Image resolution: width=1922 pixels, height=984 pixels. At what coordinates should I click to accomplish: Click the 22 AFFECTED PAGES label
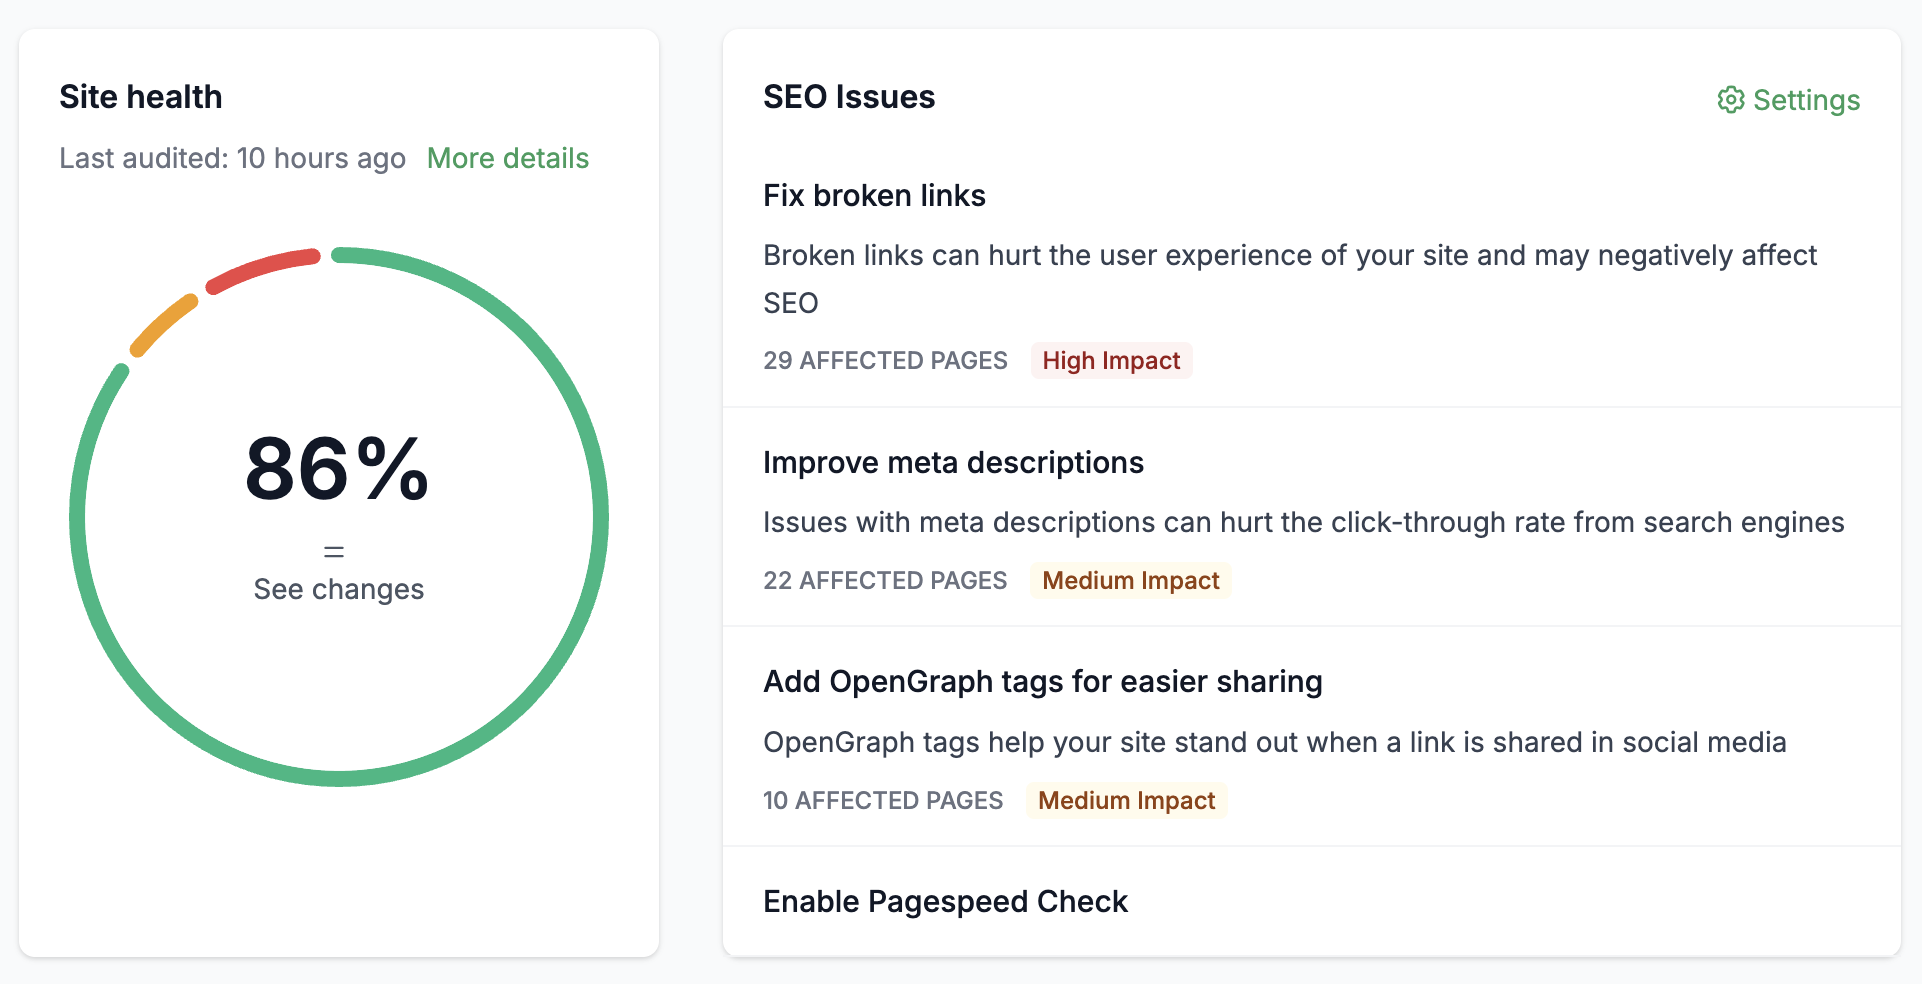coord(885,580)
